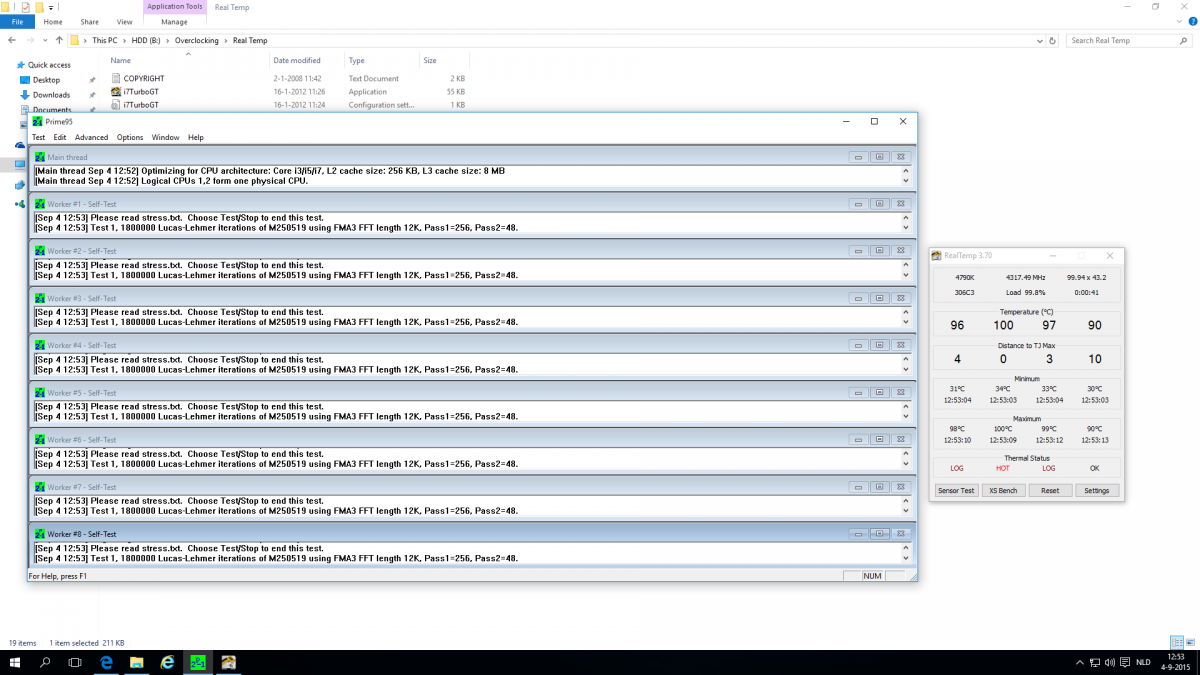This screenshot has width=1200, height=675.
Task: Click the Main thread window icon
Action: click(40, 157)
